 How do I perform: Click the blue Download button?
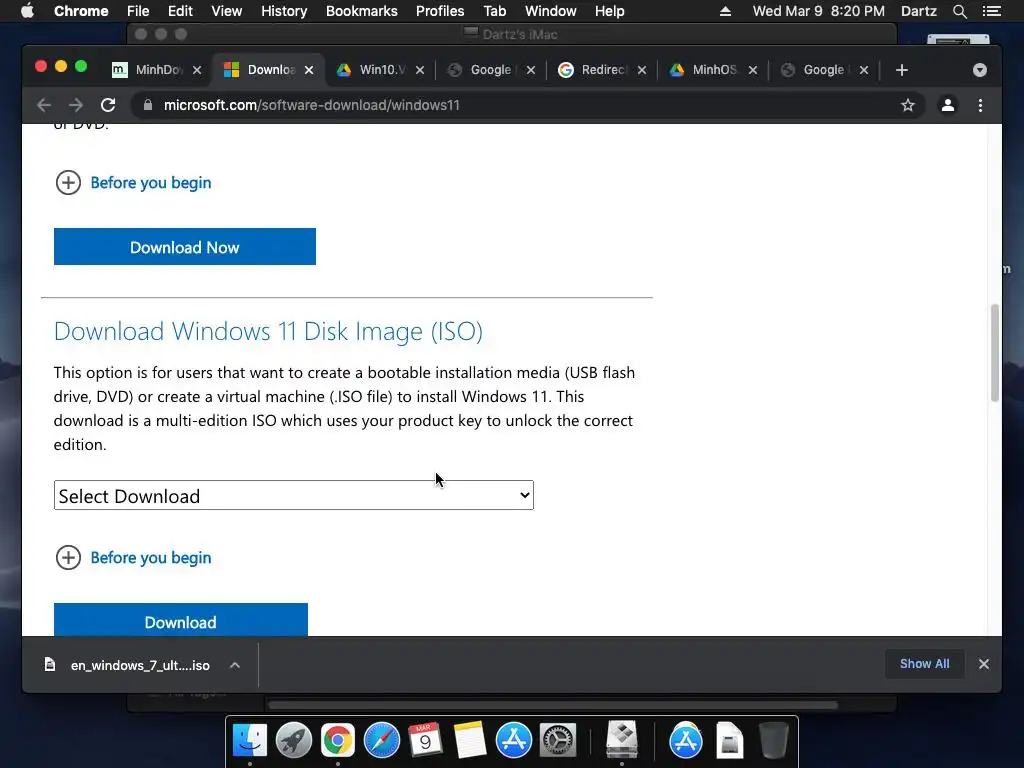point(181,620)
